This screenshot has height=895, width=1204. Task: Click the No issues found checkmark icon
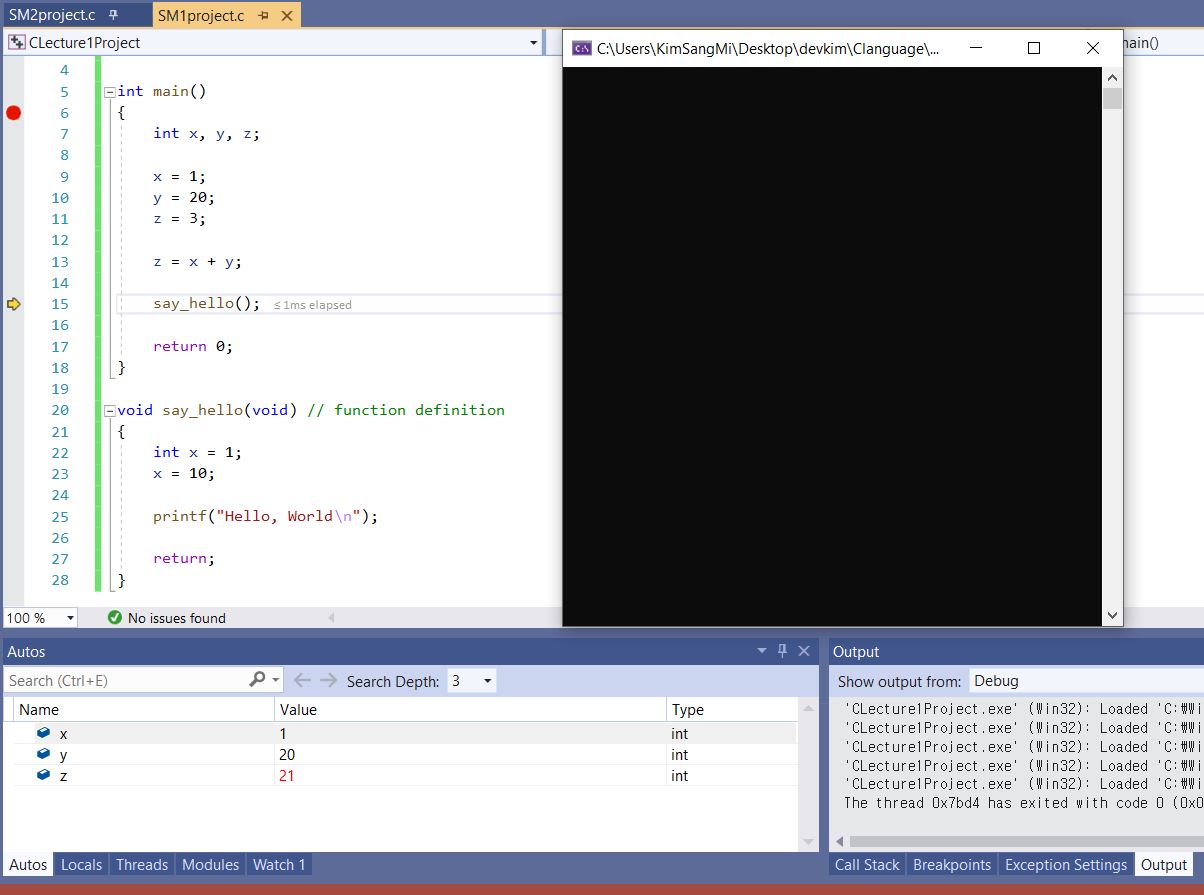point(114,618)
